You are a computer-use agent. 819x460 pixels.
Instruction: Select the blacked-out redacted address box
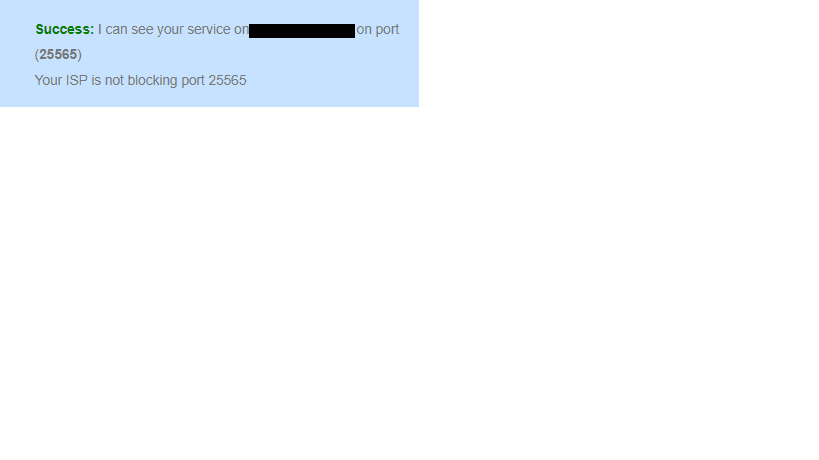302,31
